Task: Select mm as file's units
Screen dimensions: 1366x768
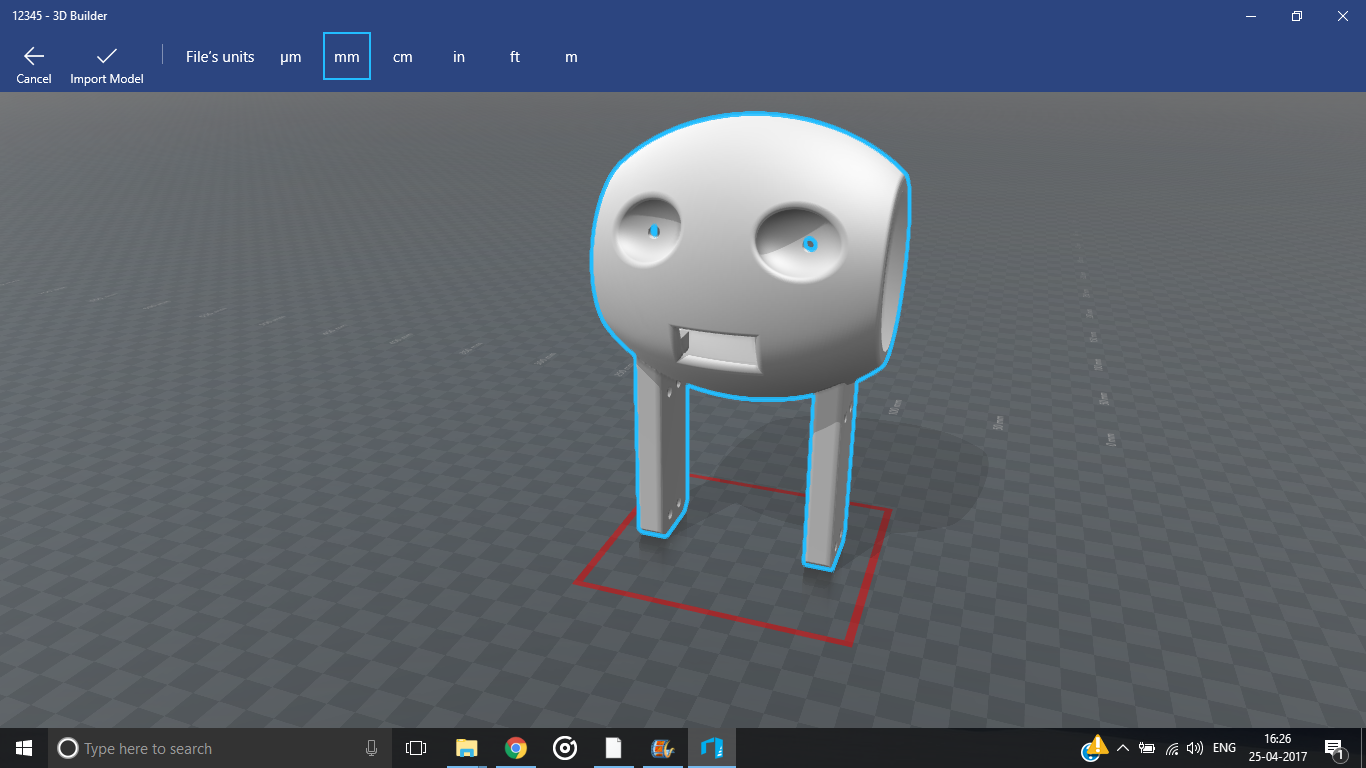Action: (347, 56)
